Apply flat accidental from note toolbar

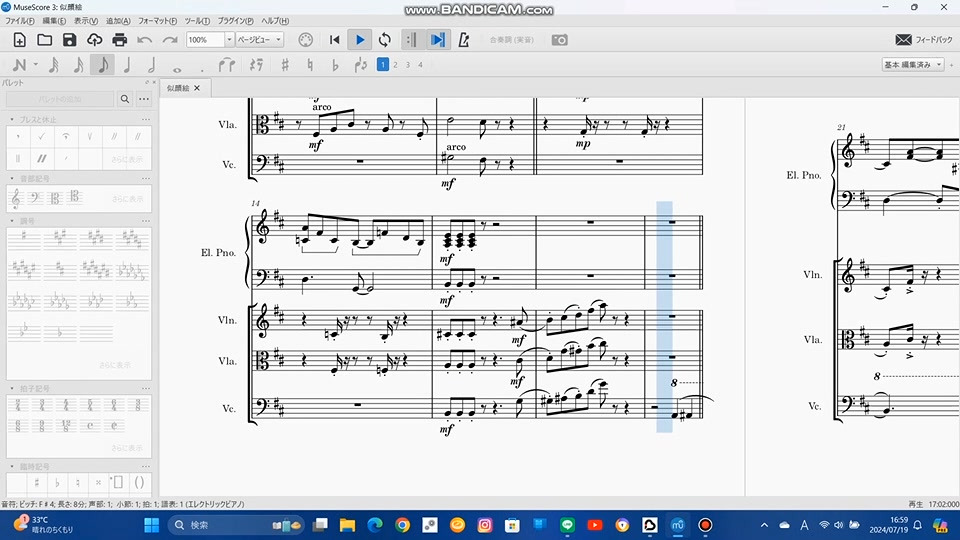coord(335,65)
